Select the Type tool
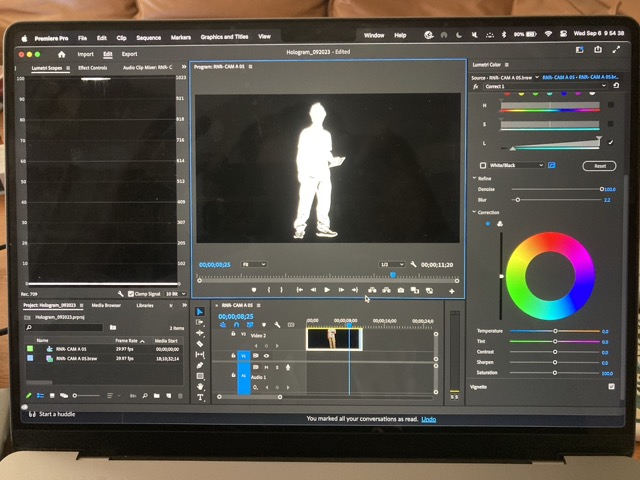The width and height of the screenshot is (640, 480). (x=200, y=397)
